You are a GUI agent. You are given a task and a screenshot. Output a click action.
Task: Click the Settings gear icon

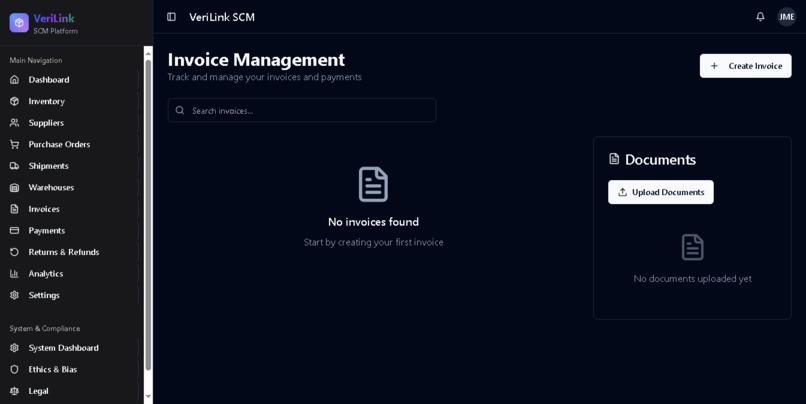(14, 296)
